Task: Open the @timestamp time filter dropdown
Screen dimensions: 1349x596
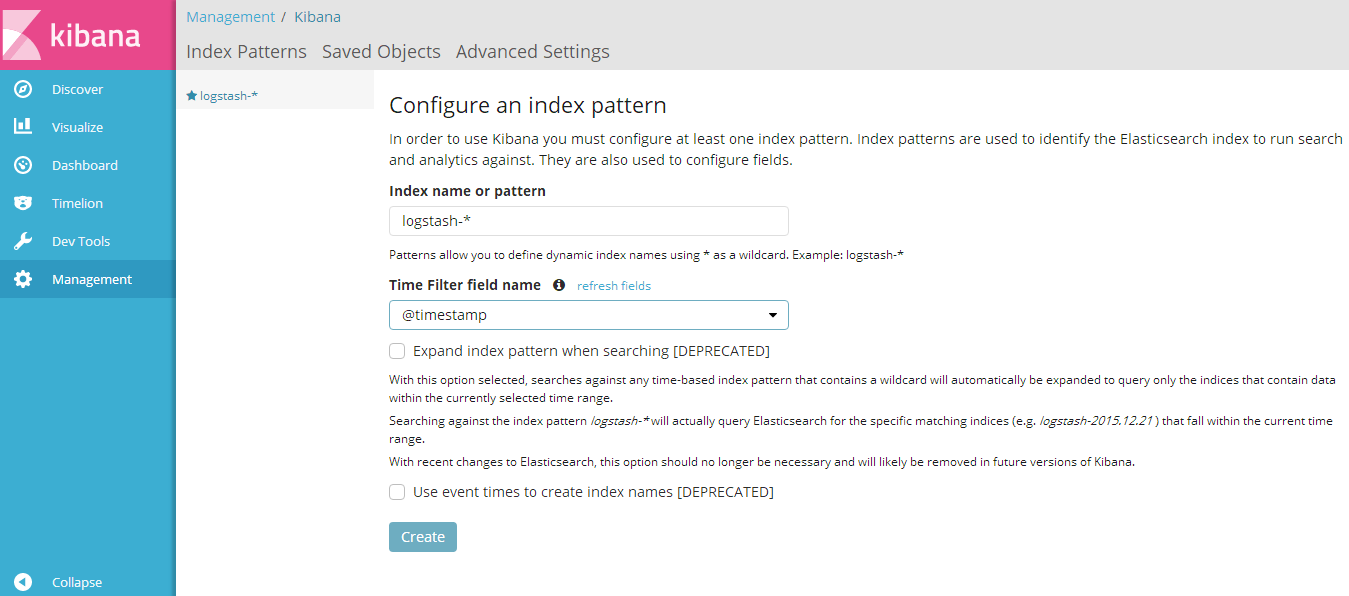Action: coord(588,315)
